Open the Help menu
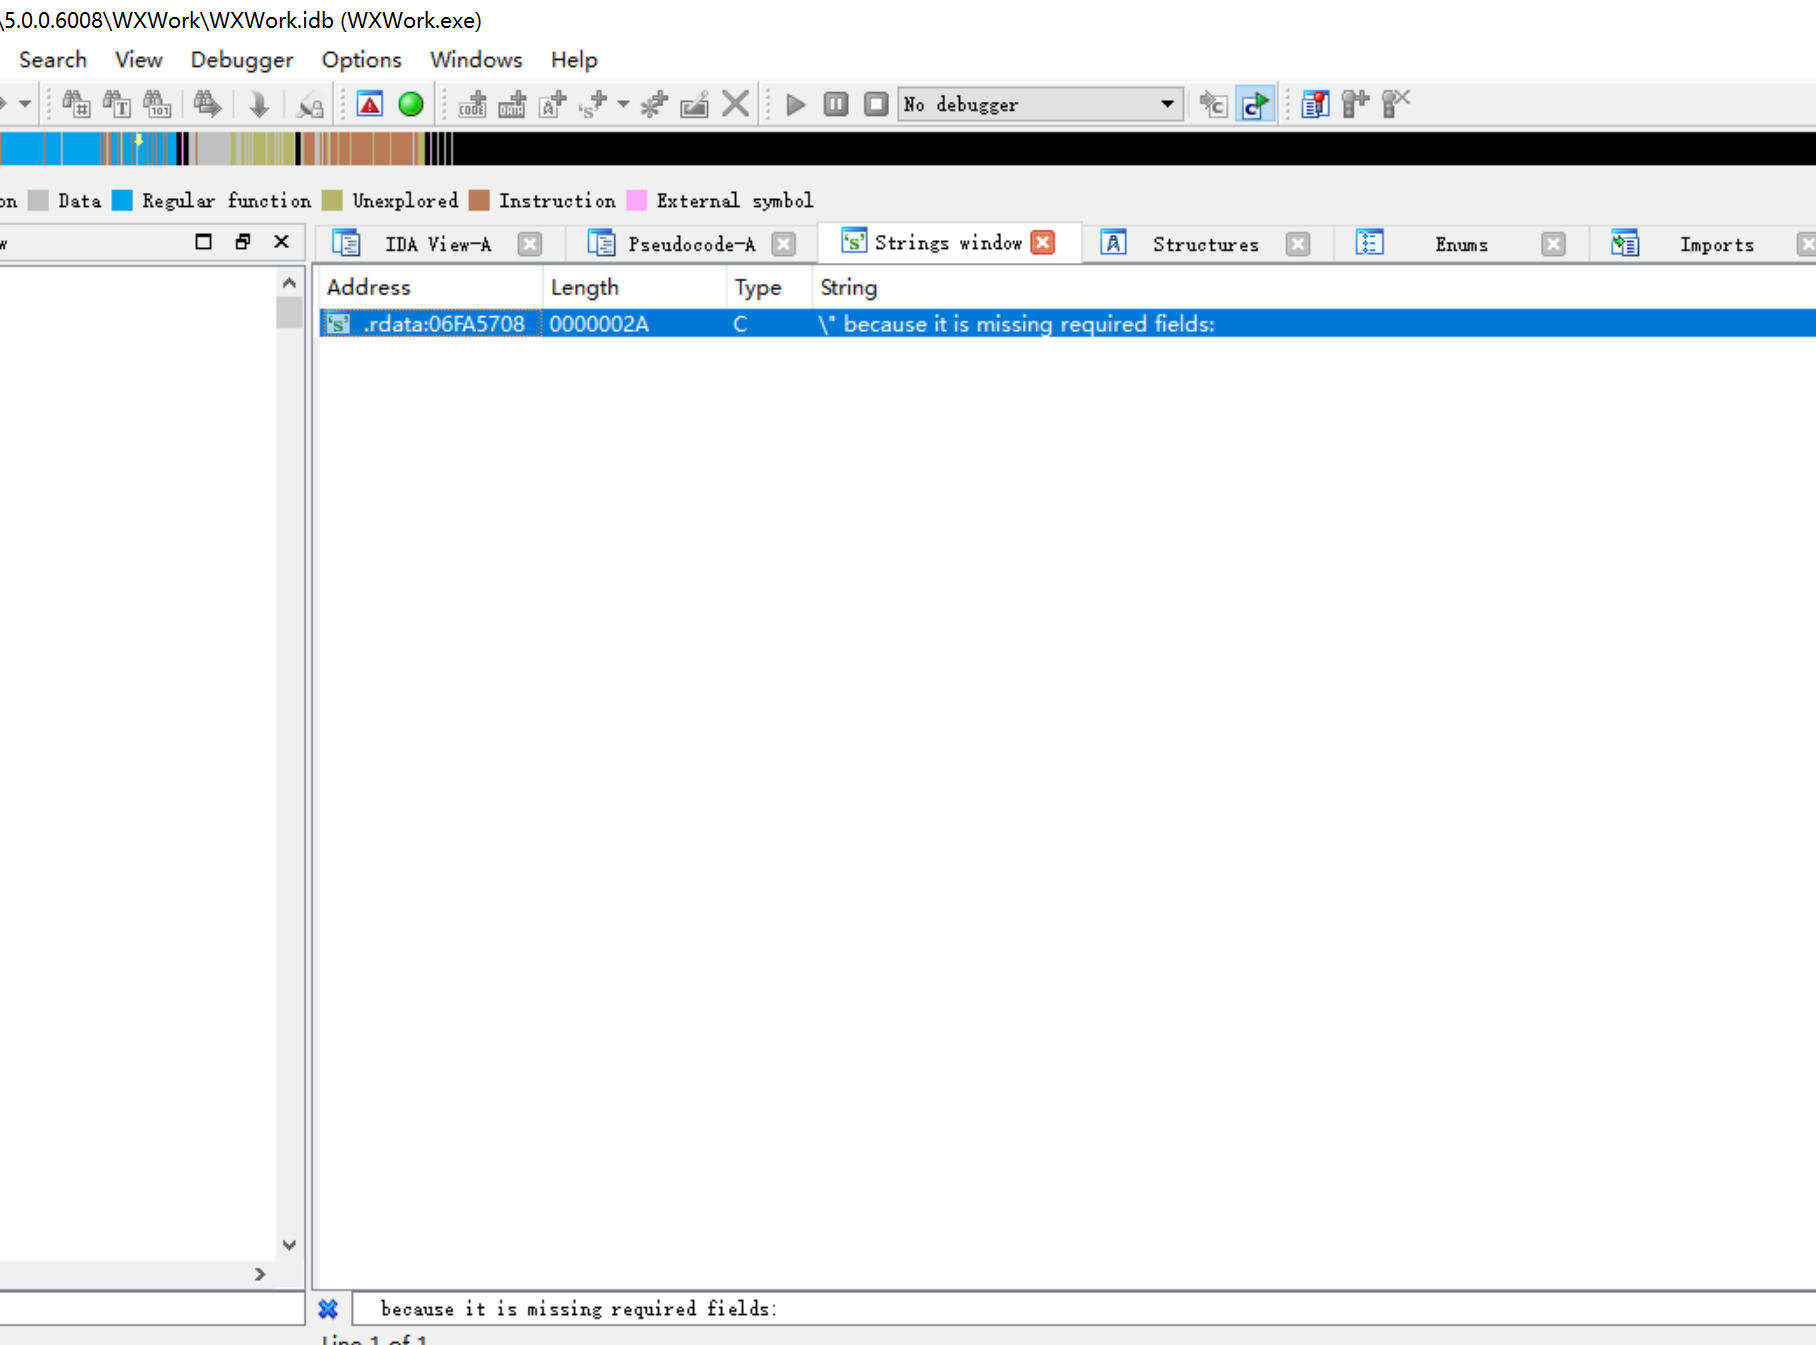Screen dimensions: 1816x1345 [574, 60]
